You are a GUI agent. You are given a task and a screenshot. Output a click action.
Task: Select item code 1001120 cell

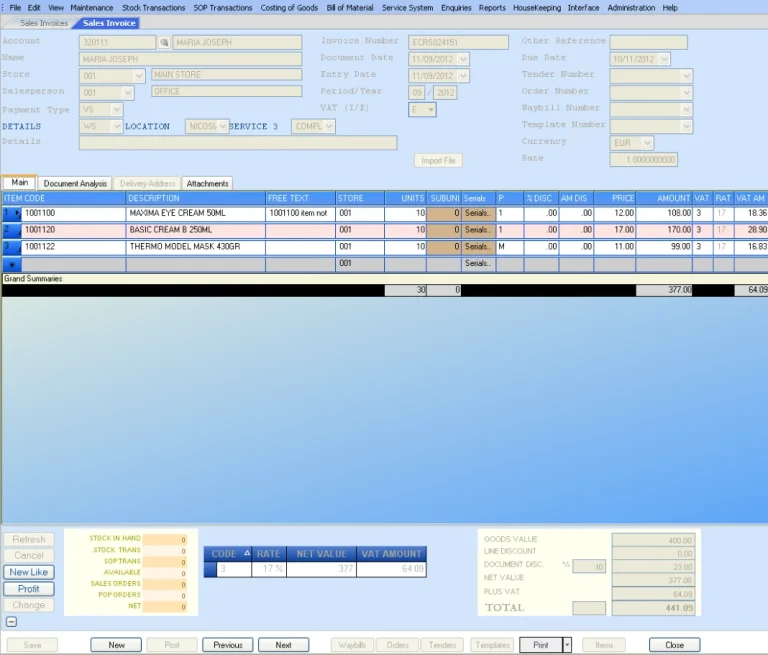tap(73, 230)
